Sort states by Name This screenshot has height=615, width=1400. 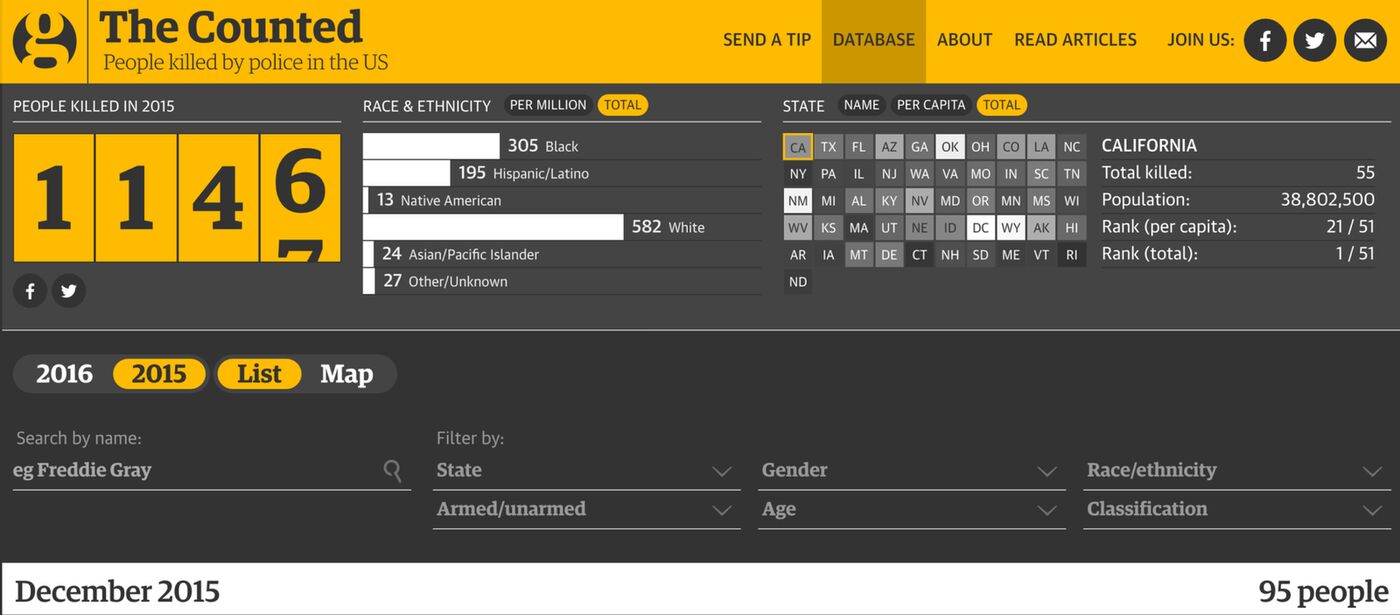(x=861, y=105)
